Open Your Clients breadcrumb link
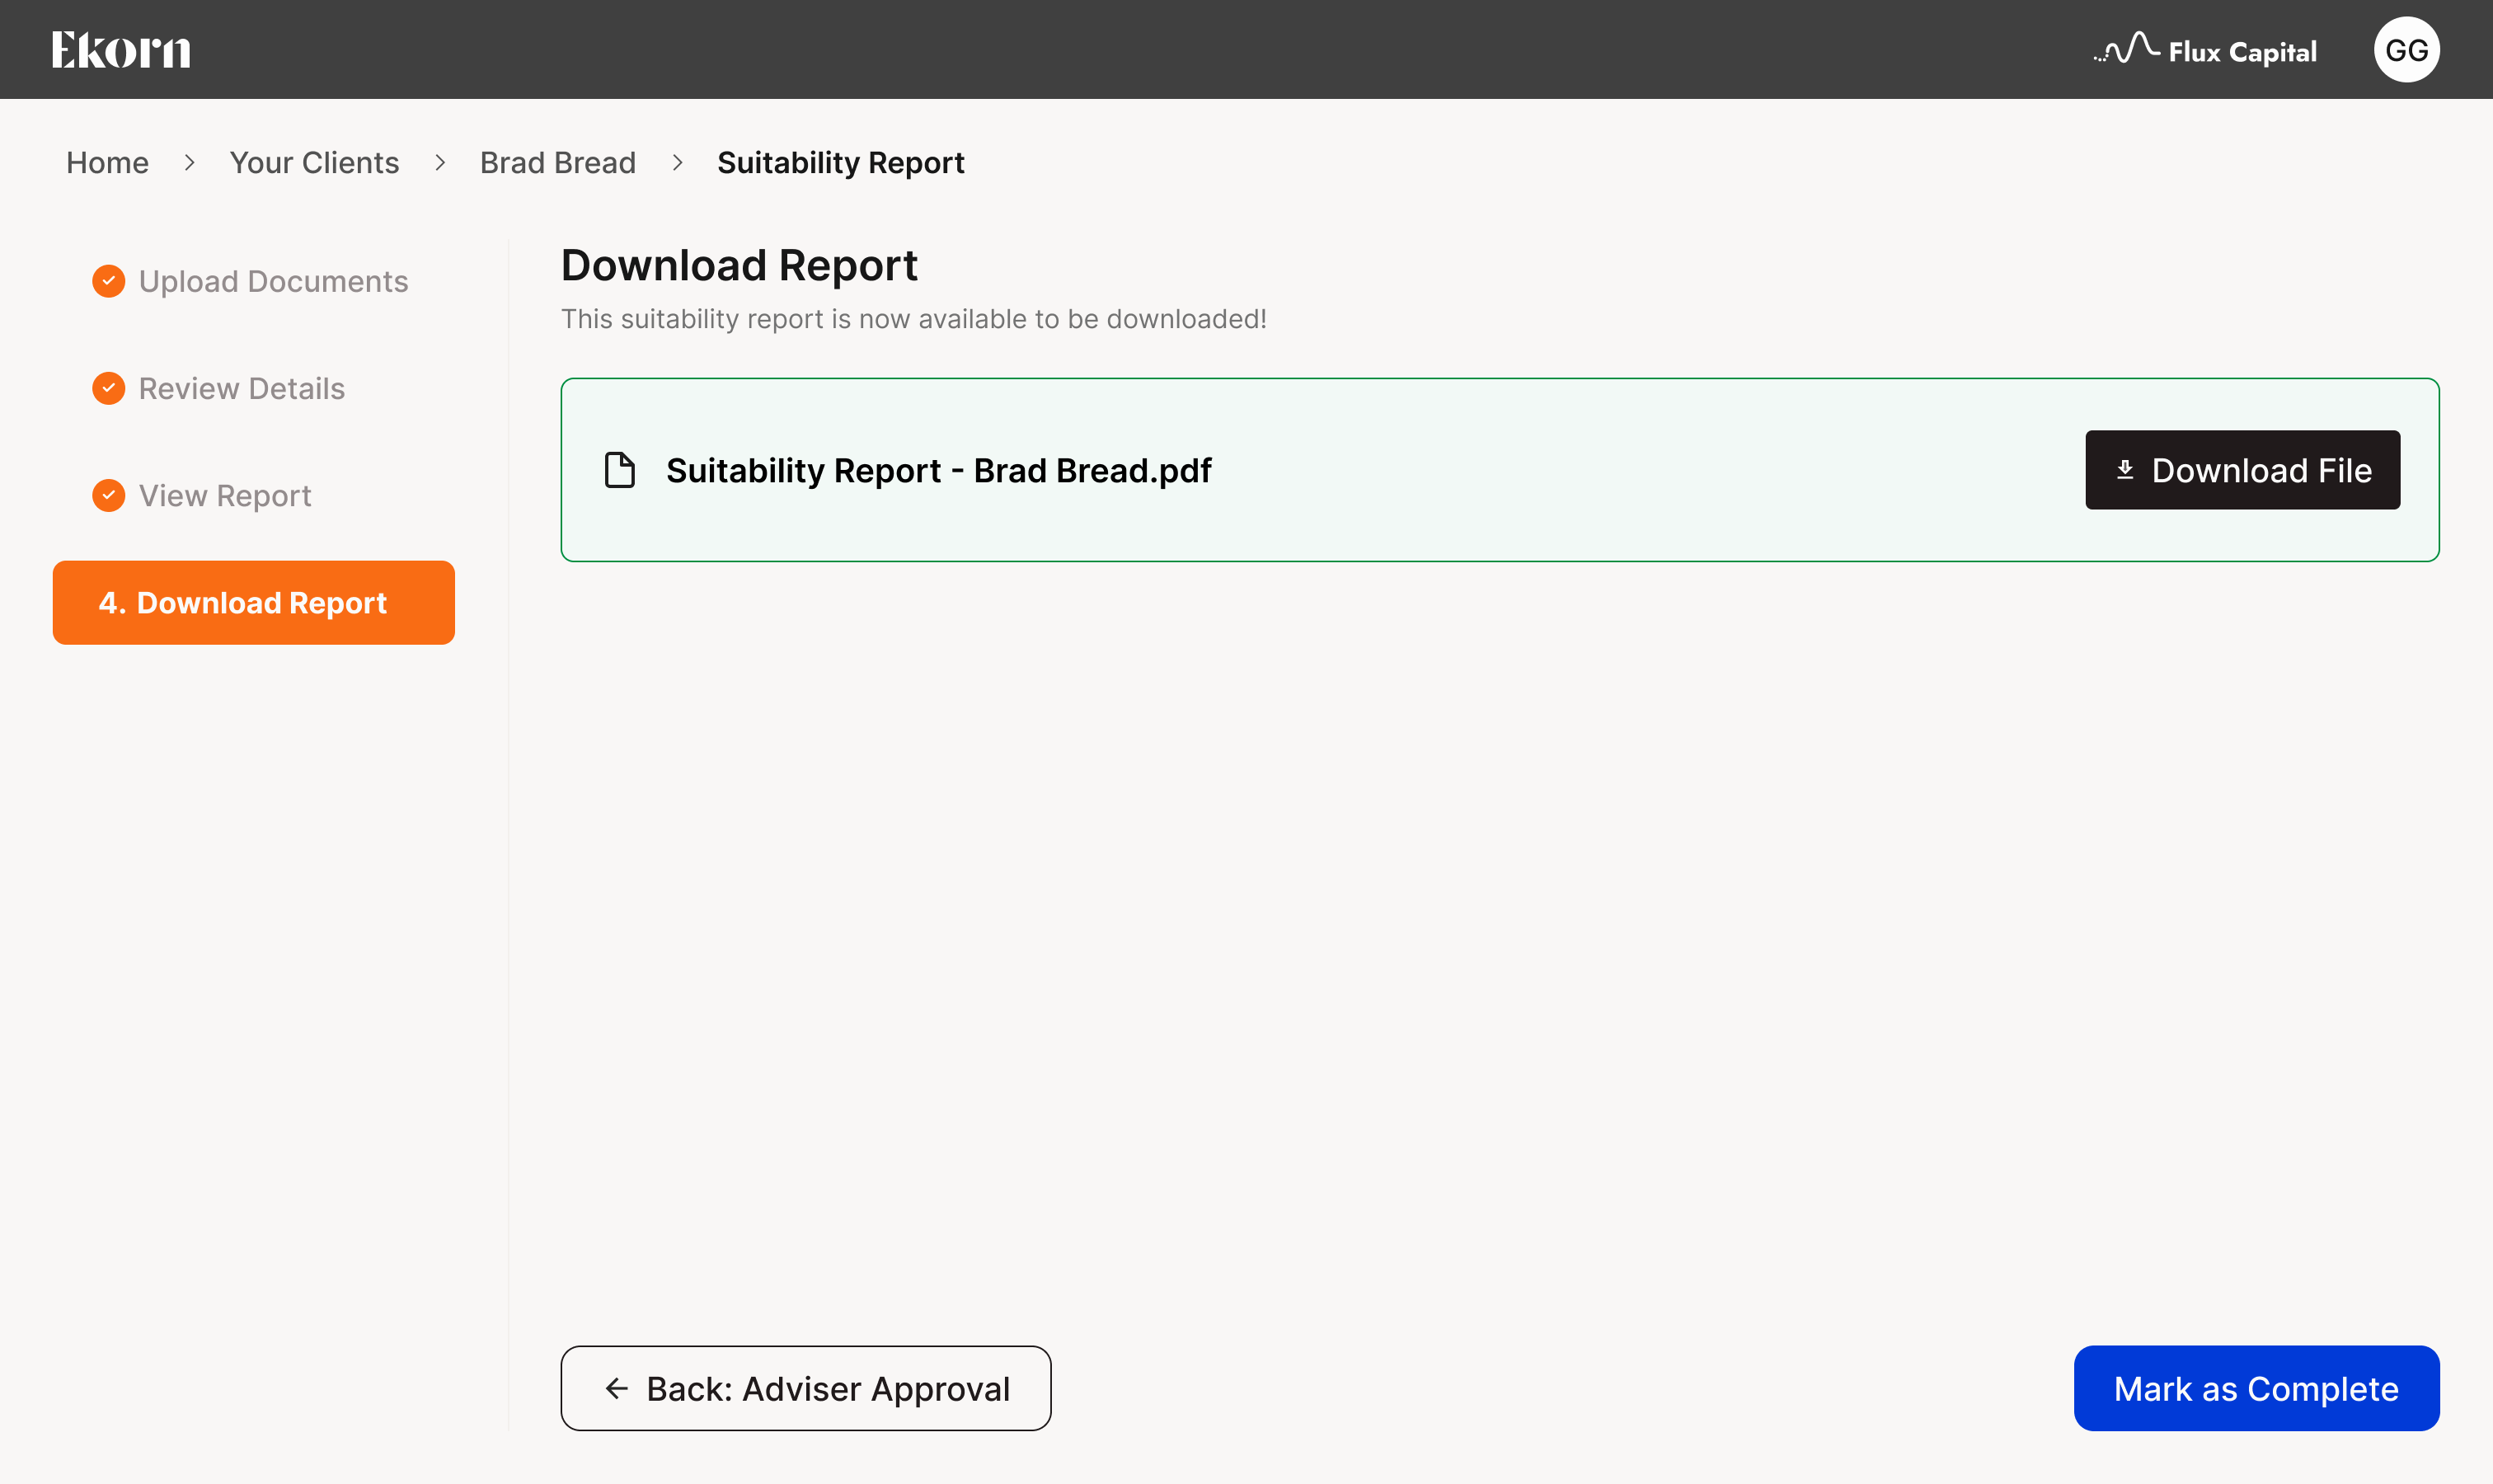The width and height of the screenshot is (2493, 1484). (x=314, y=162)
